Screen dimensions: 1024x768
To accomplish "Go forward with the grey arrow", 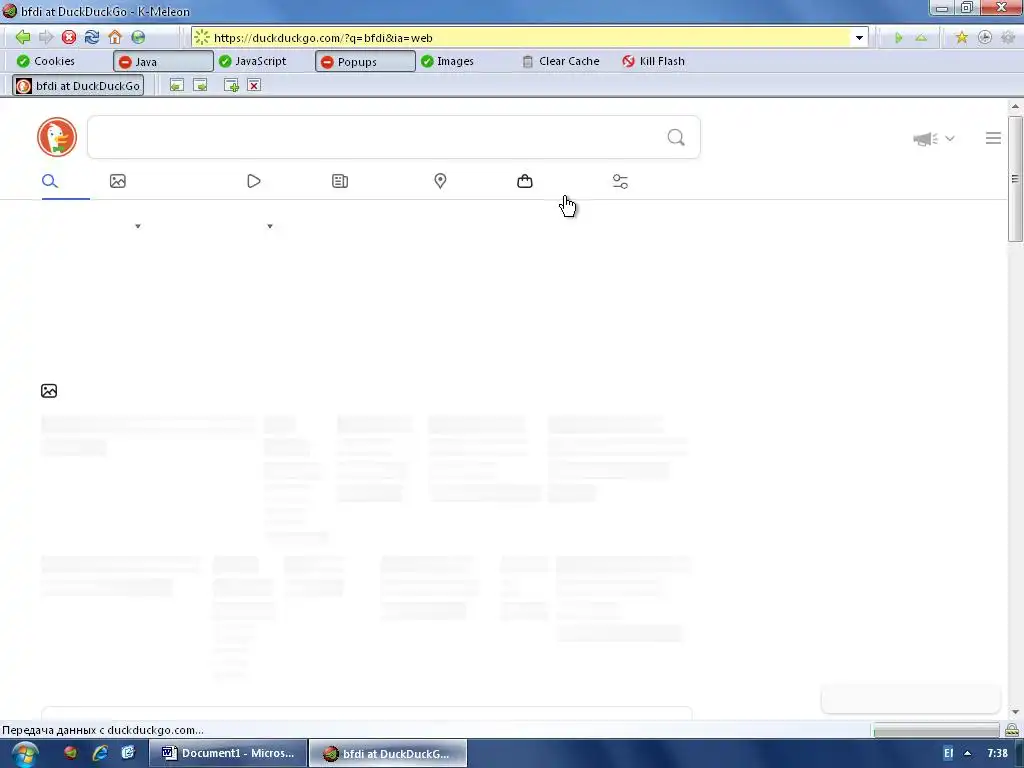I will point(46,37).
